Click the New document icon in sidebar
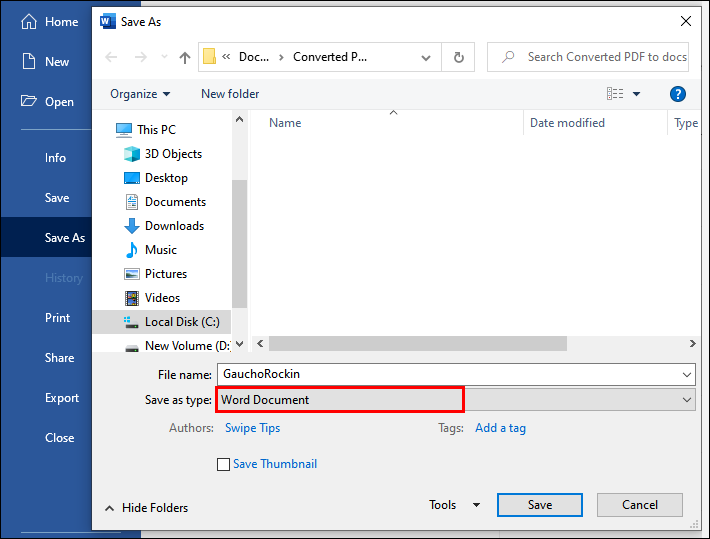 pos(29,61)
